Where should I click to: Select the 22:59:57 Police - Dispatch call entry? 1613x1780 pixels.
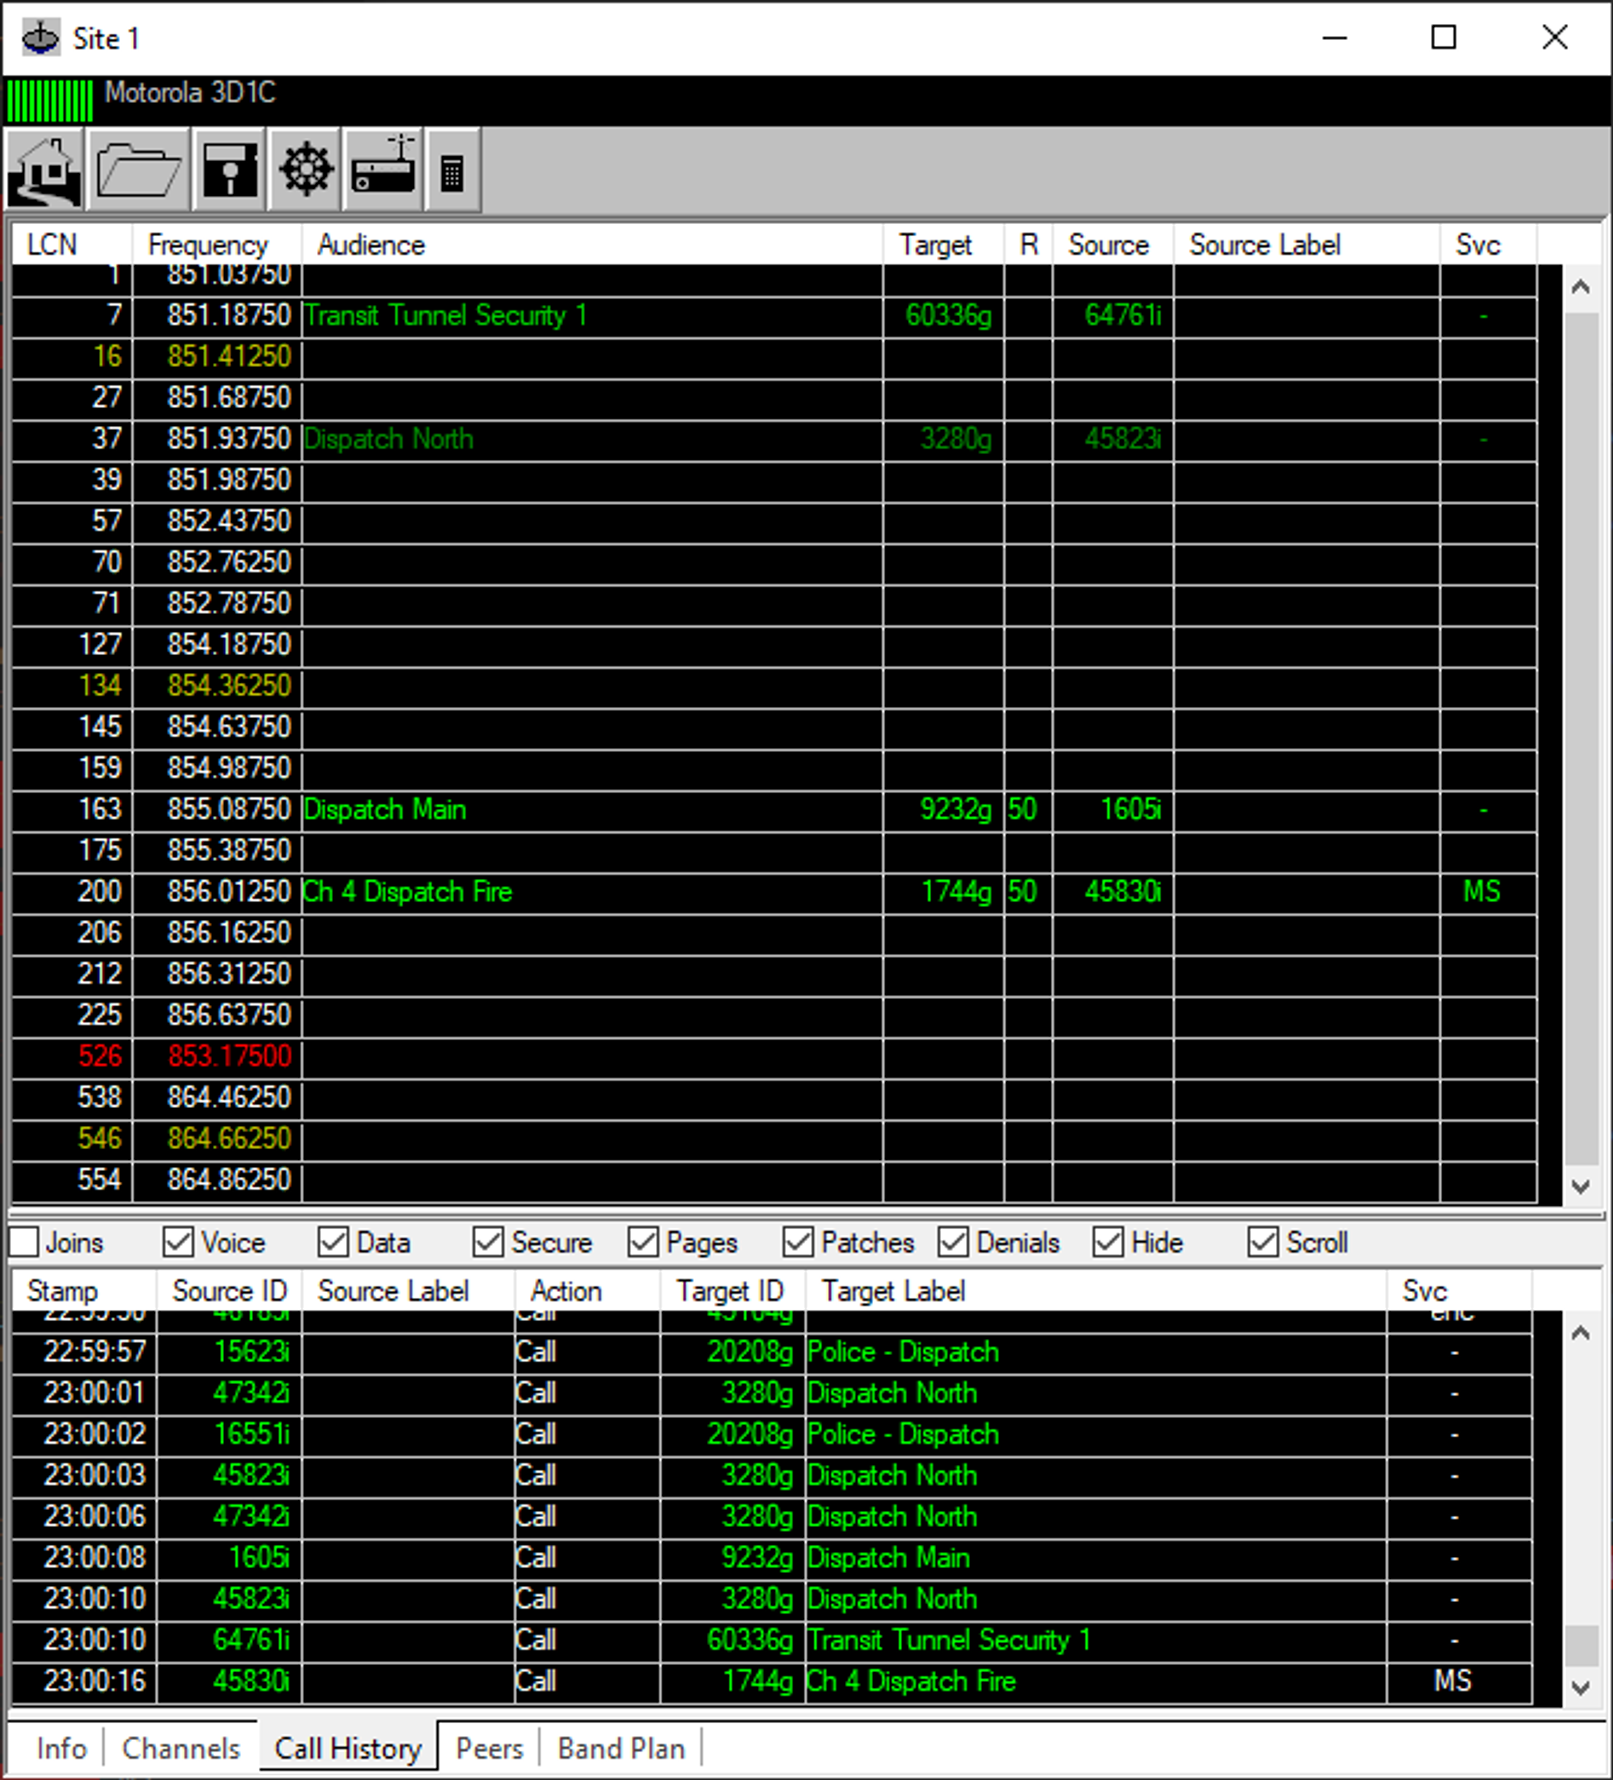pos(772,1352)
